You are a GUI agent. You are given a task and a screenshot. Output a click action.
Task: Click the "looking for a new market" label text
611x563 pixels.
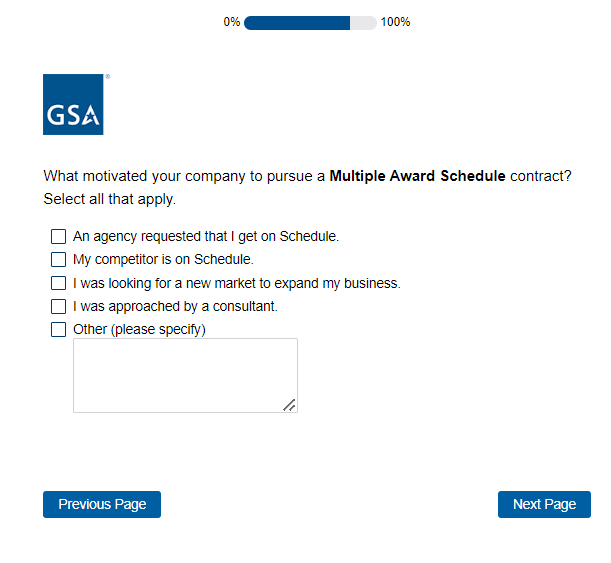click(236, 283)
